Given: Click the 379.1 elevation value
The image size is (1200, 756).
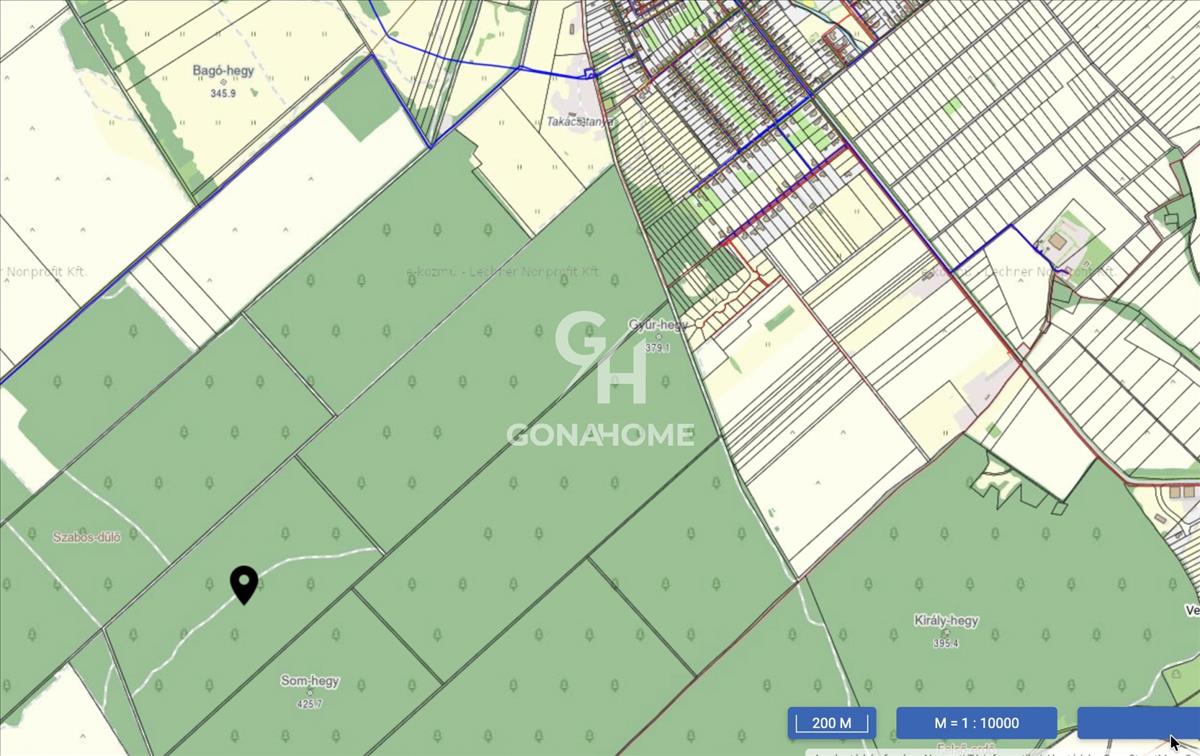Looking at the screenshot, I should [x=657, y=348].
